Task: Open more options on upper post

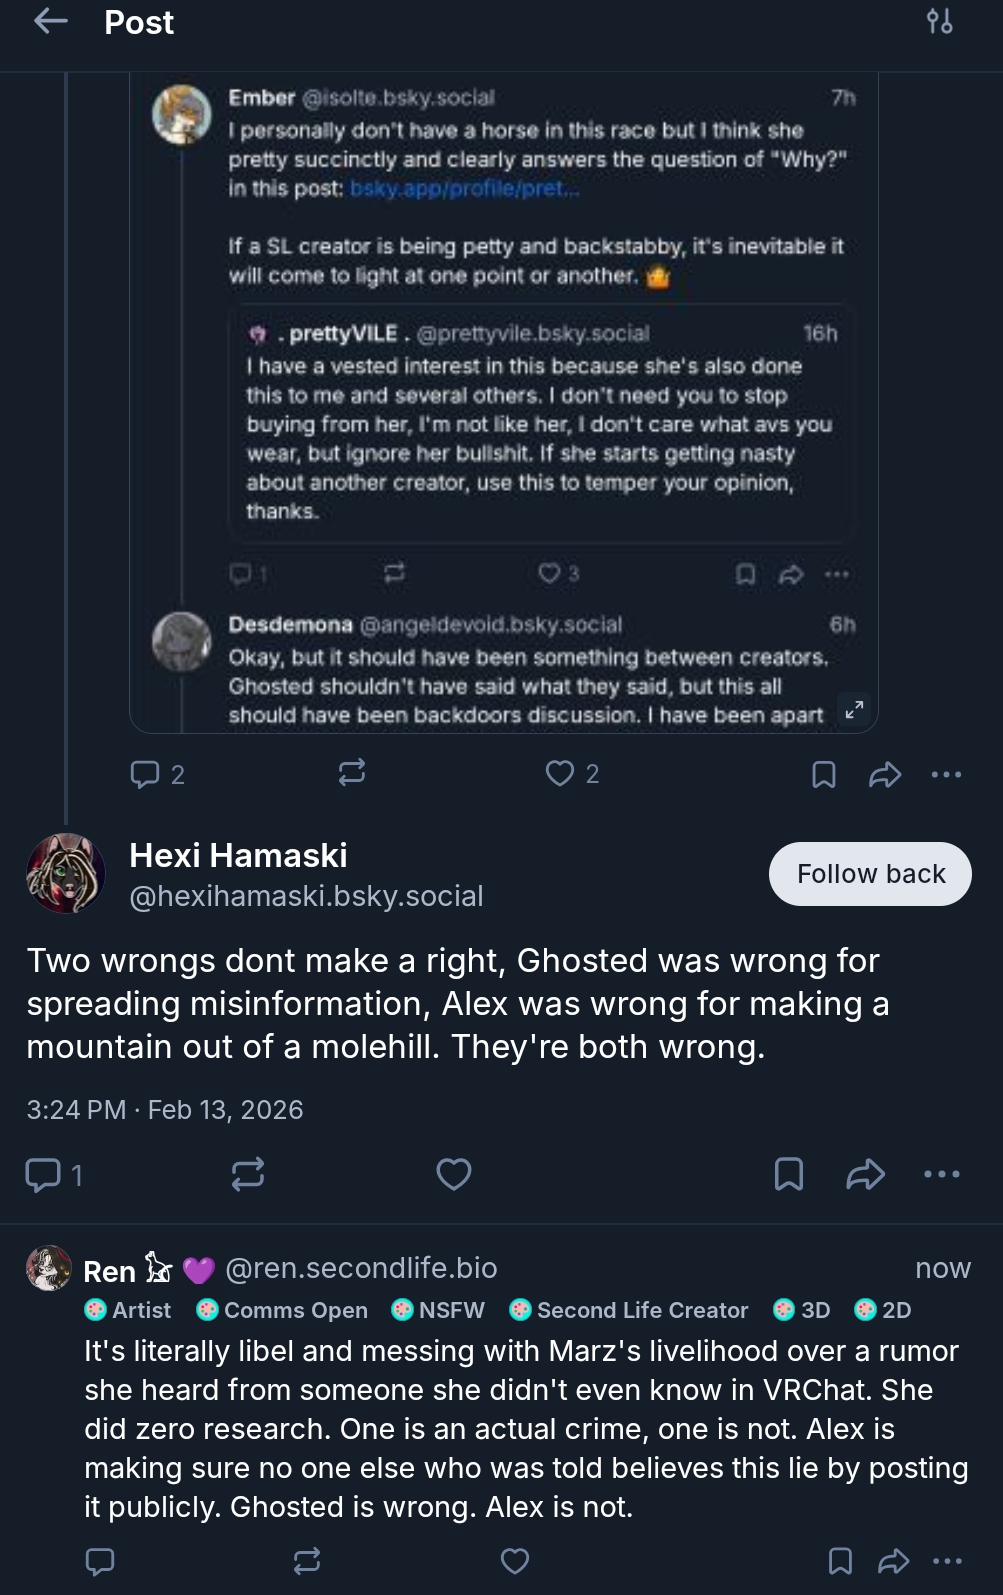Action: [x=946, y=774]
